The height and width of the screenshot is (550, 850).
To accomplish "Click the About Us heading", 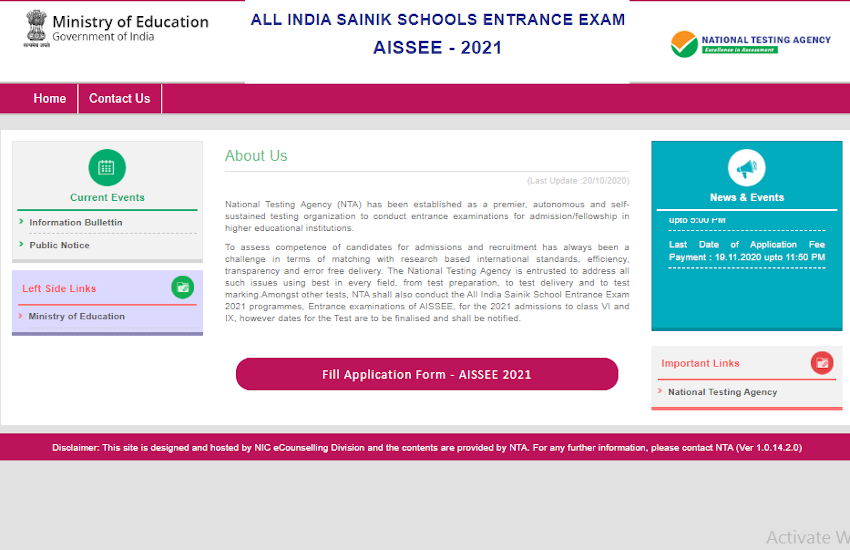I will pyautogui.click(x=256, y=156).
